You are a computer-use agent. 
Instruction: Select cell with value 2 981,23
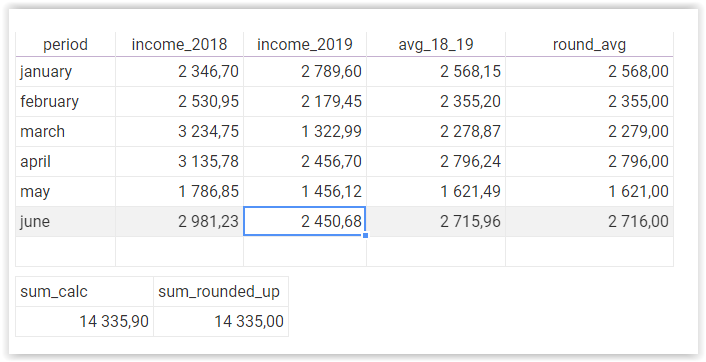click(x=179, y=222)
